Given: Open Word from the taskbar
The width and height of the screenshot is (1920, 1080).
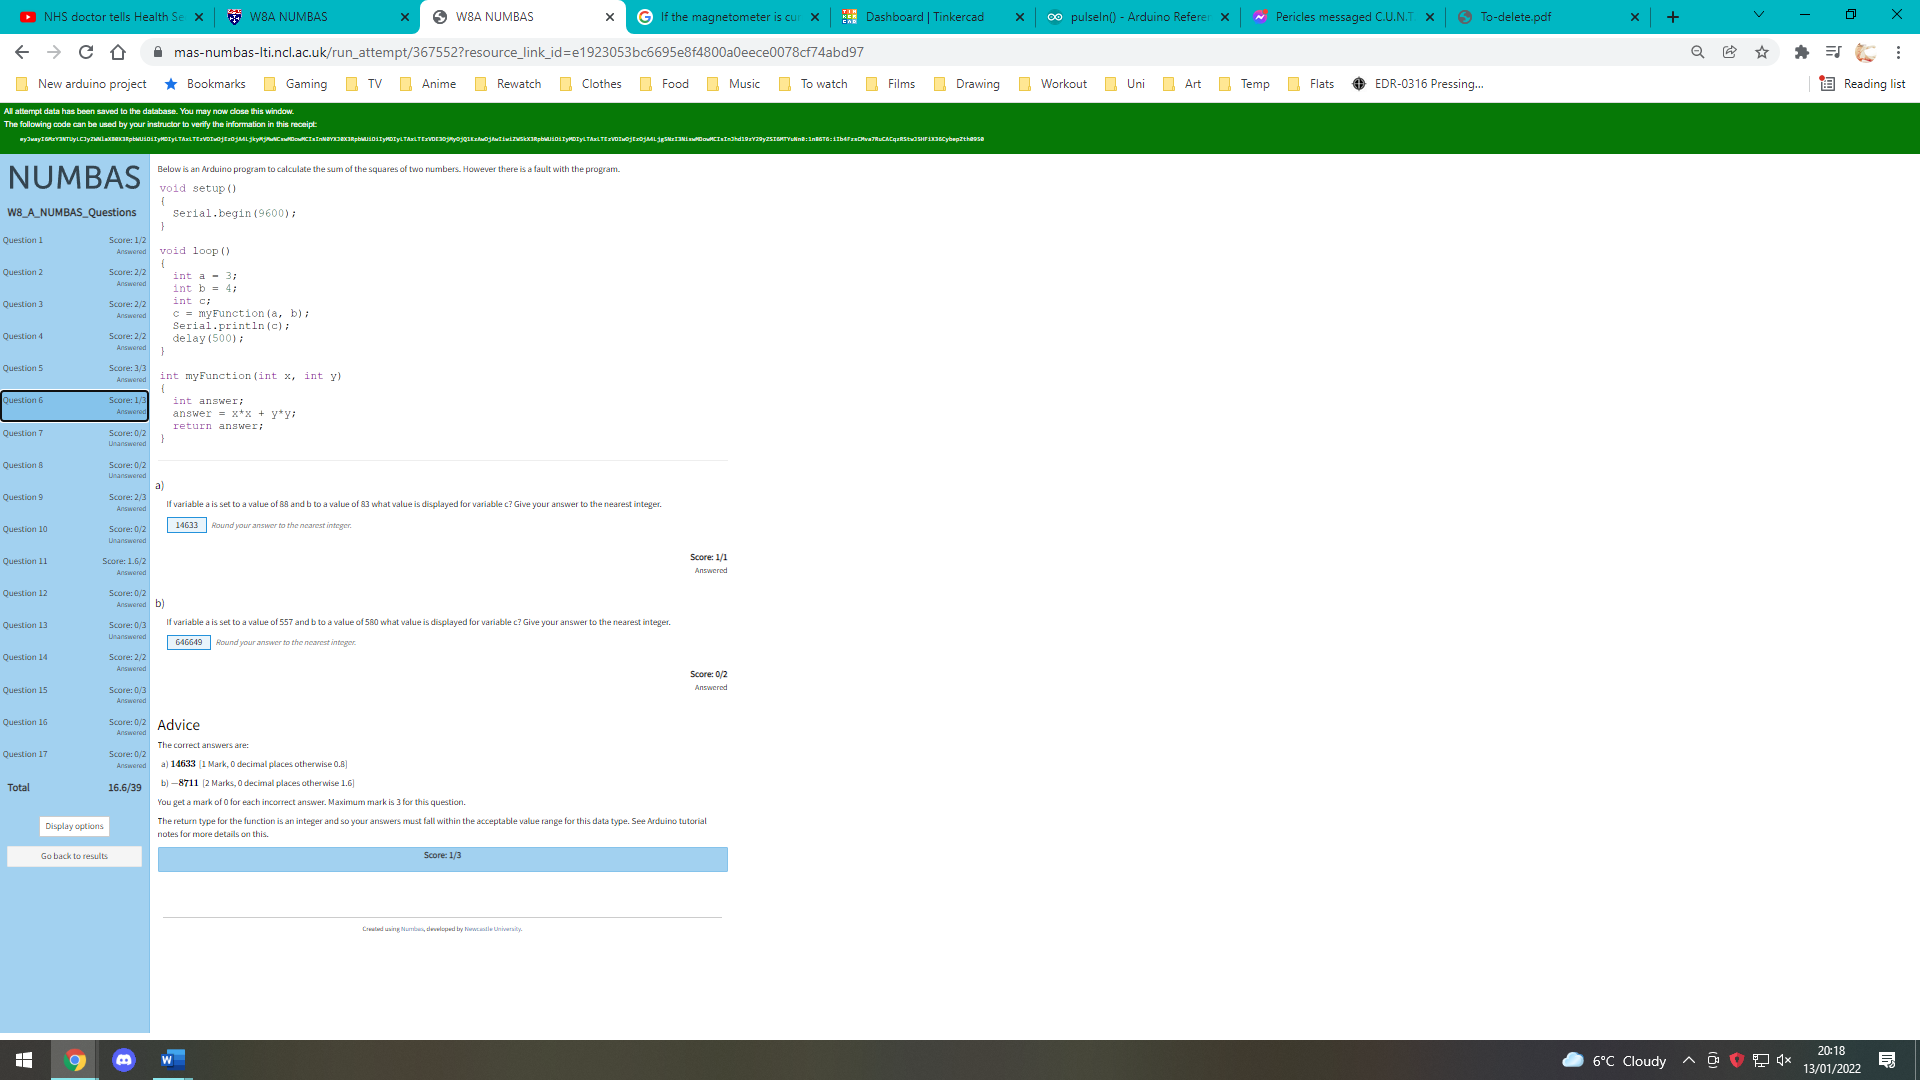Looking at the screenshot, I should (172, 1060).
